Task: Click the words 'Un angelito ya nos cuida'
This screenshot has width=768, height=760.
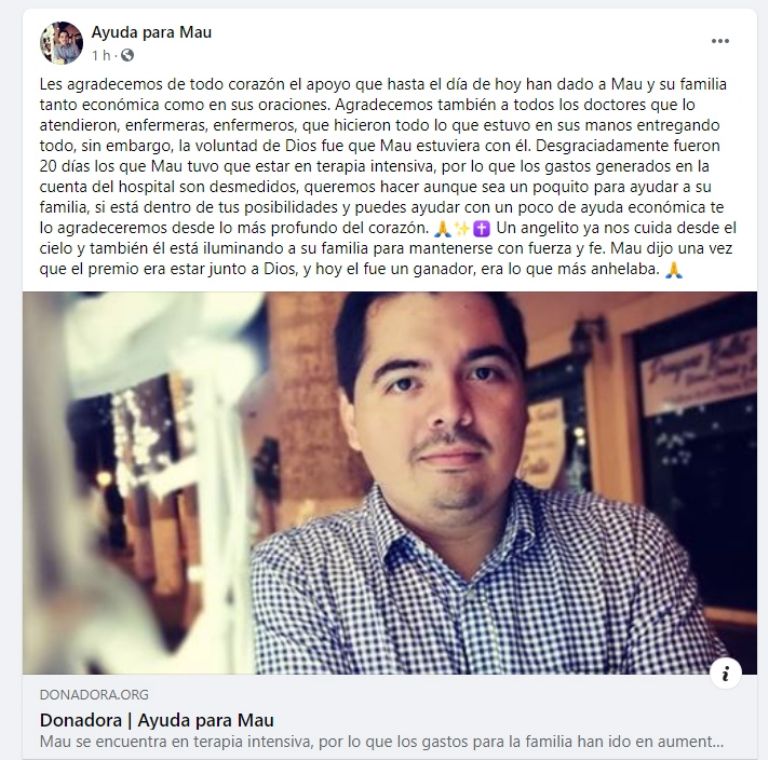Action: click(x=581, y=228)
